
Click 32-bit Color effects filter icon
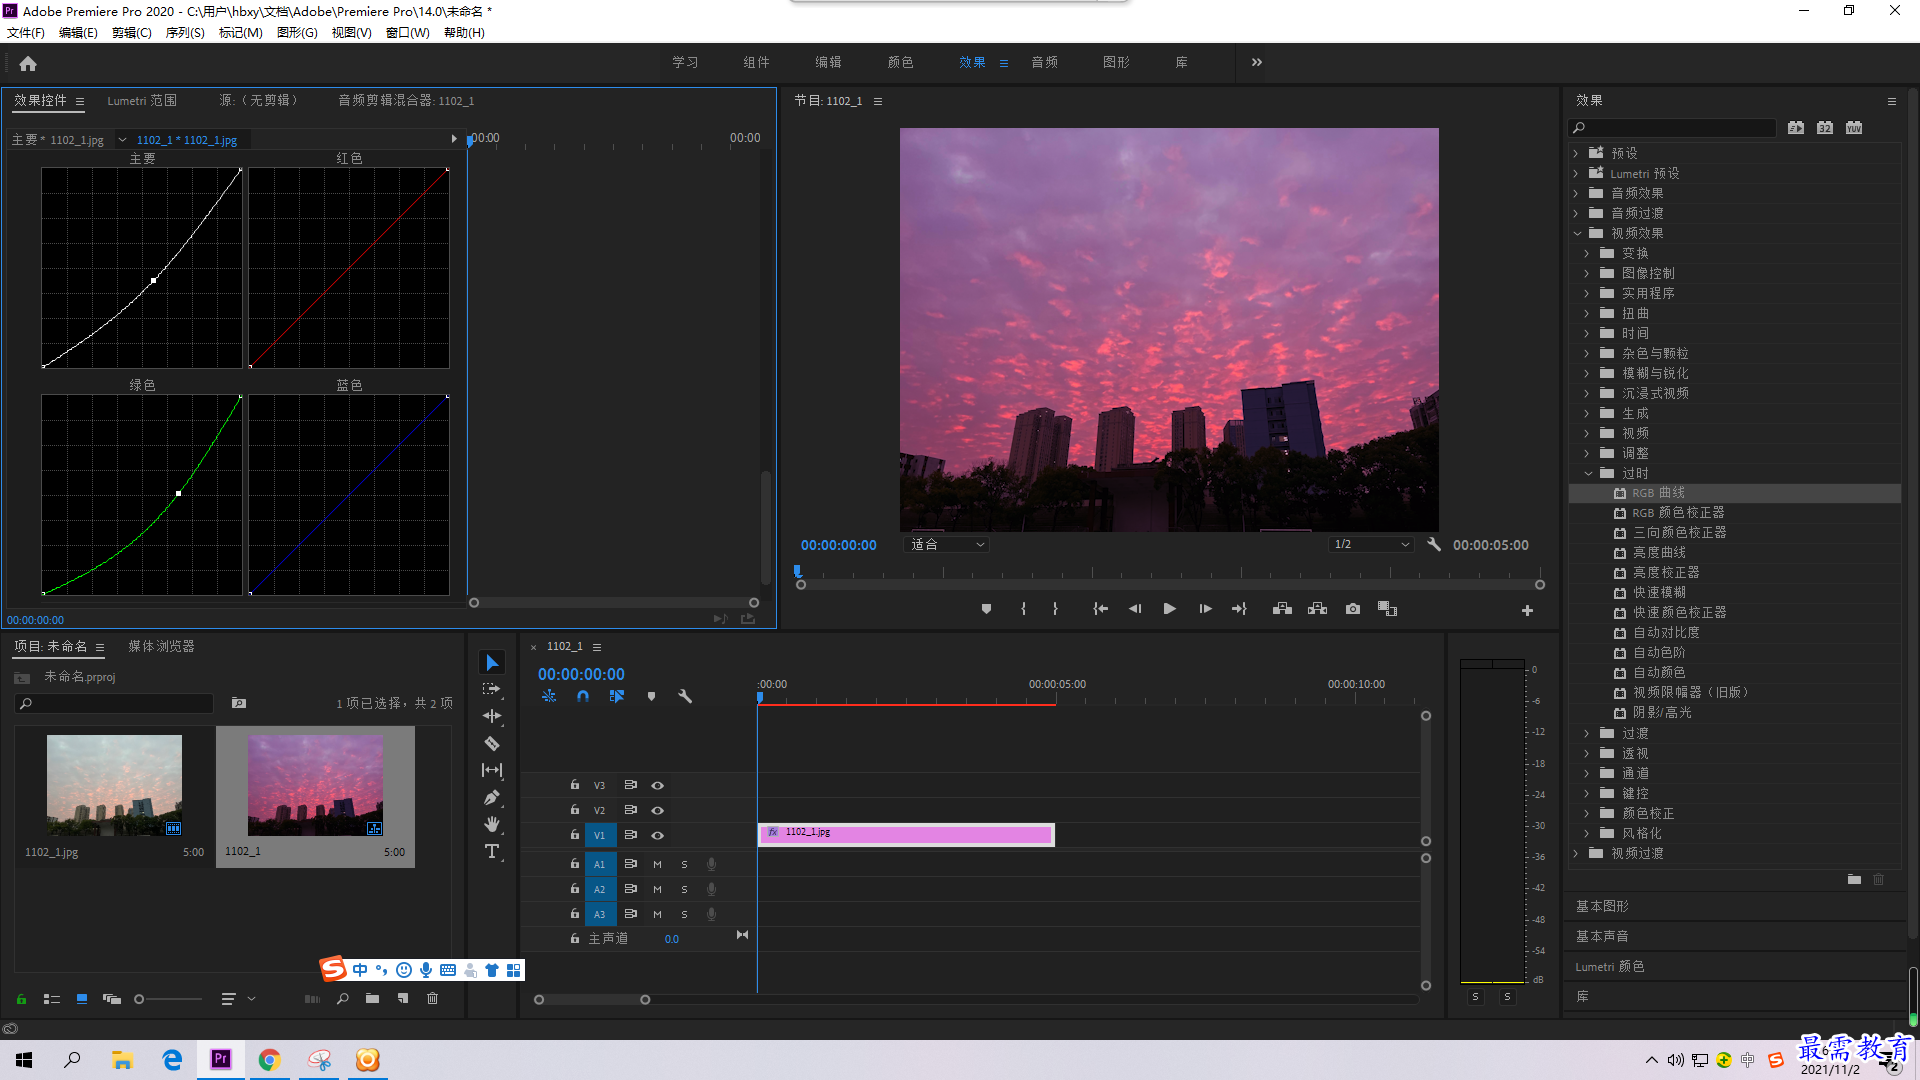(x=1825, y=128)
